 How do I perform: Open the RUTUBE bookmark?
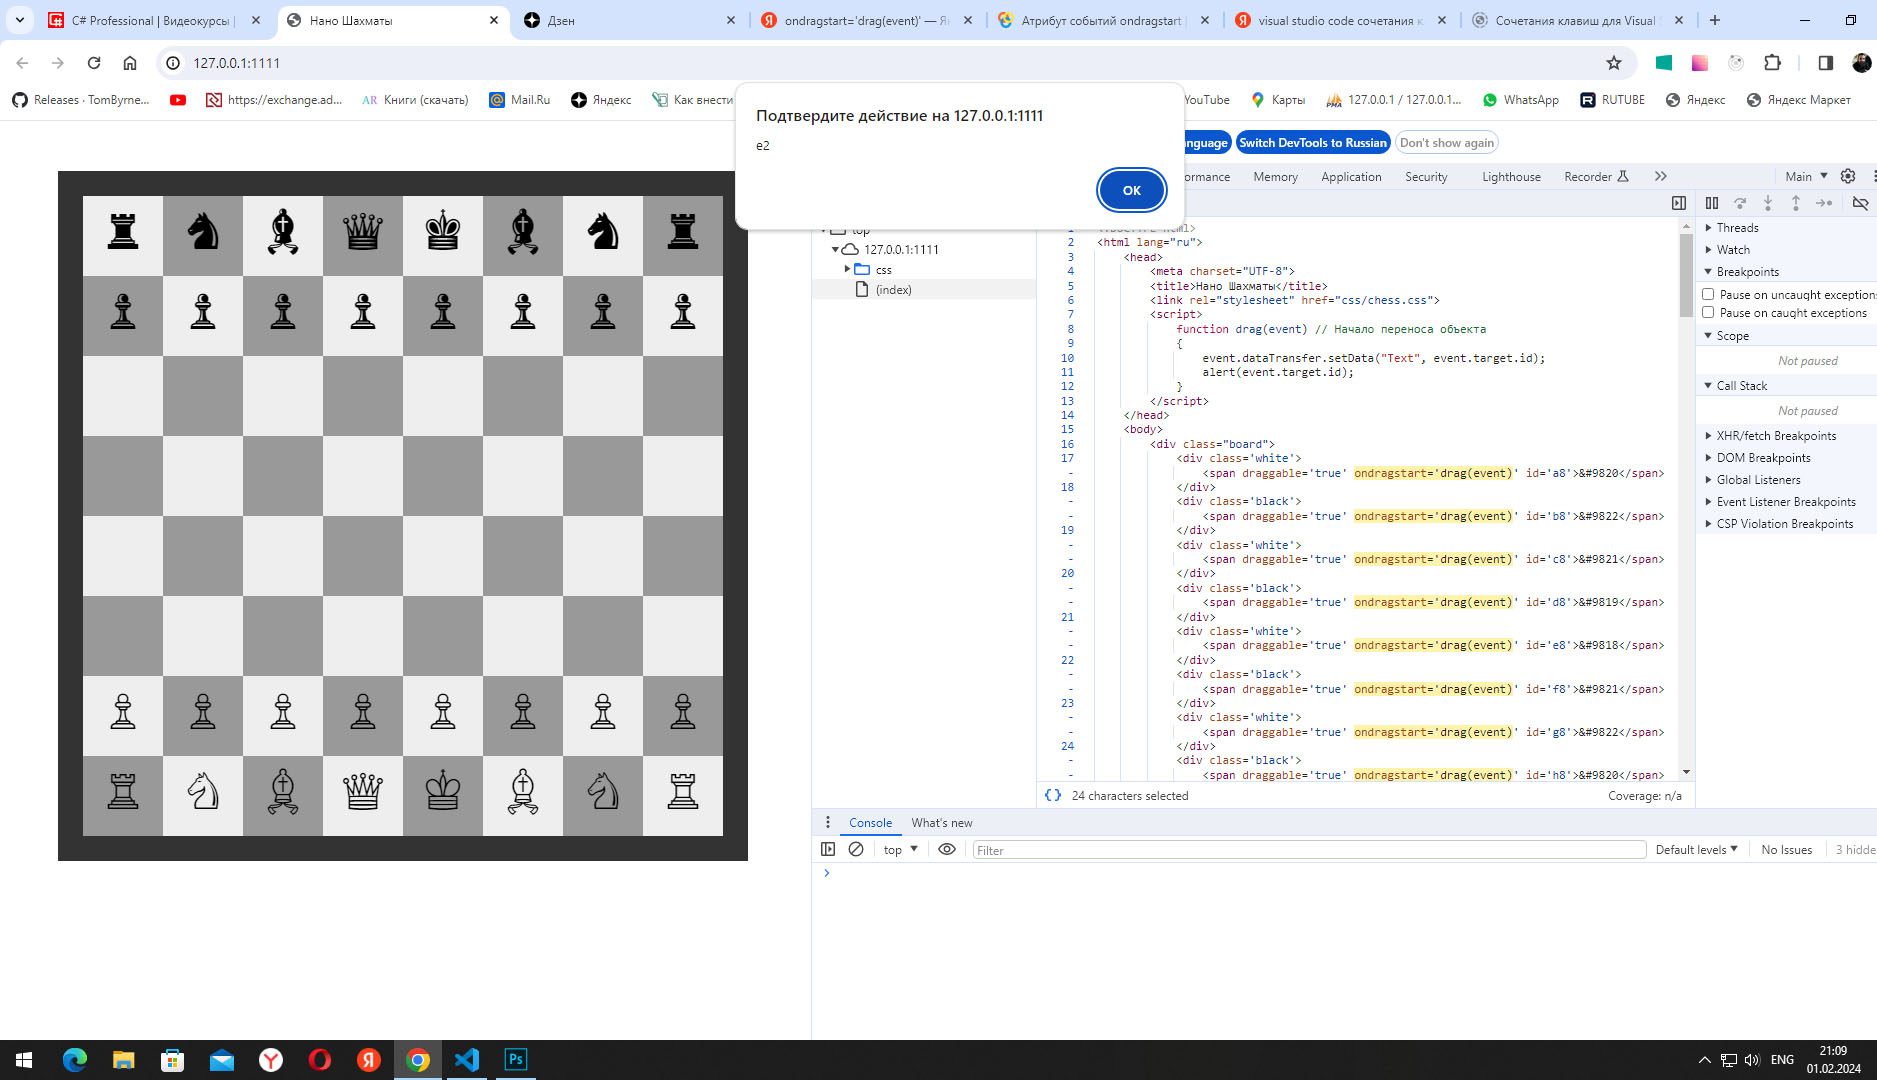tap(1612, 100)
